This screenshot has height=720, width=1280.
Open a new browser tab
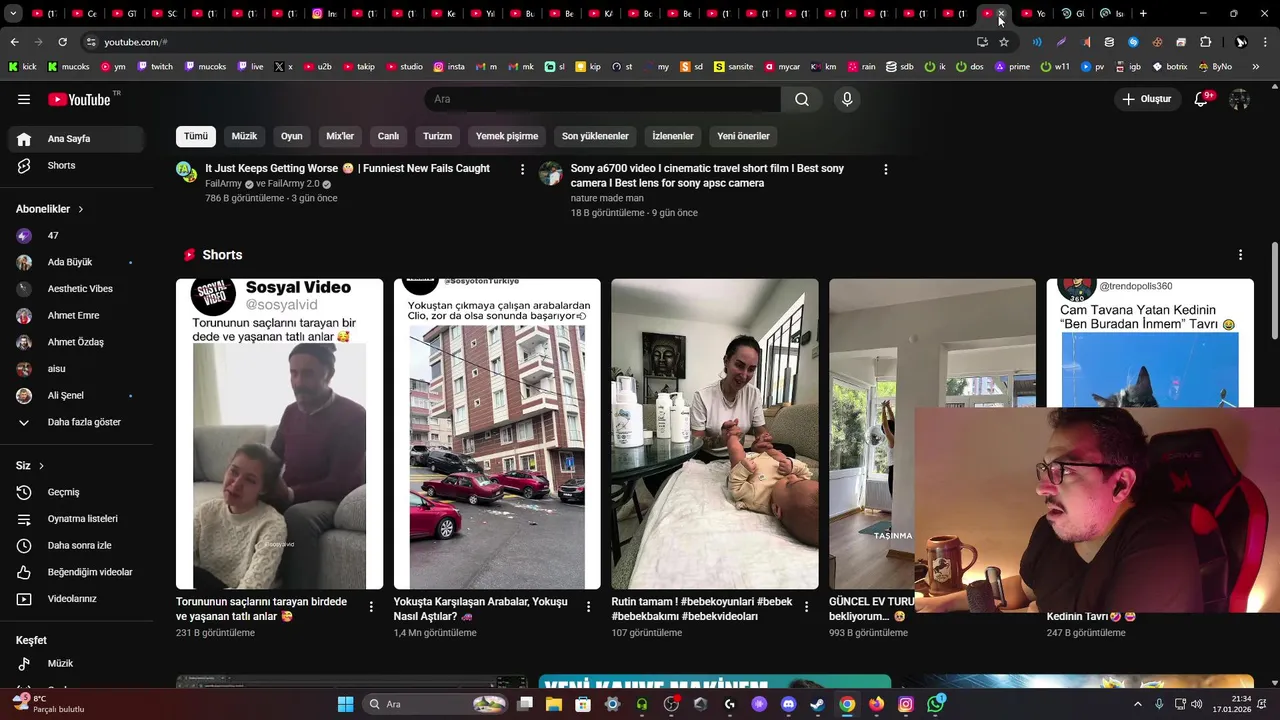tap(1143, 14)
